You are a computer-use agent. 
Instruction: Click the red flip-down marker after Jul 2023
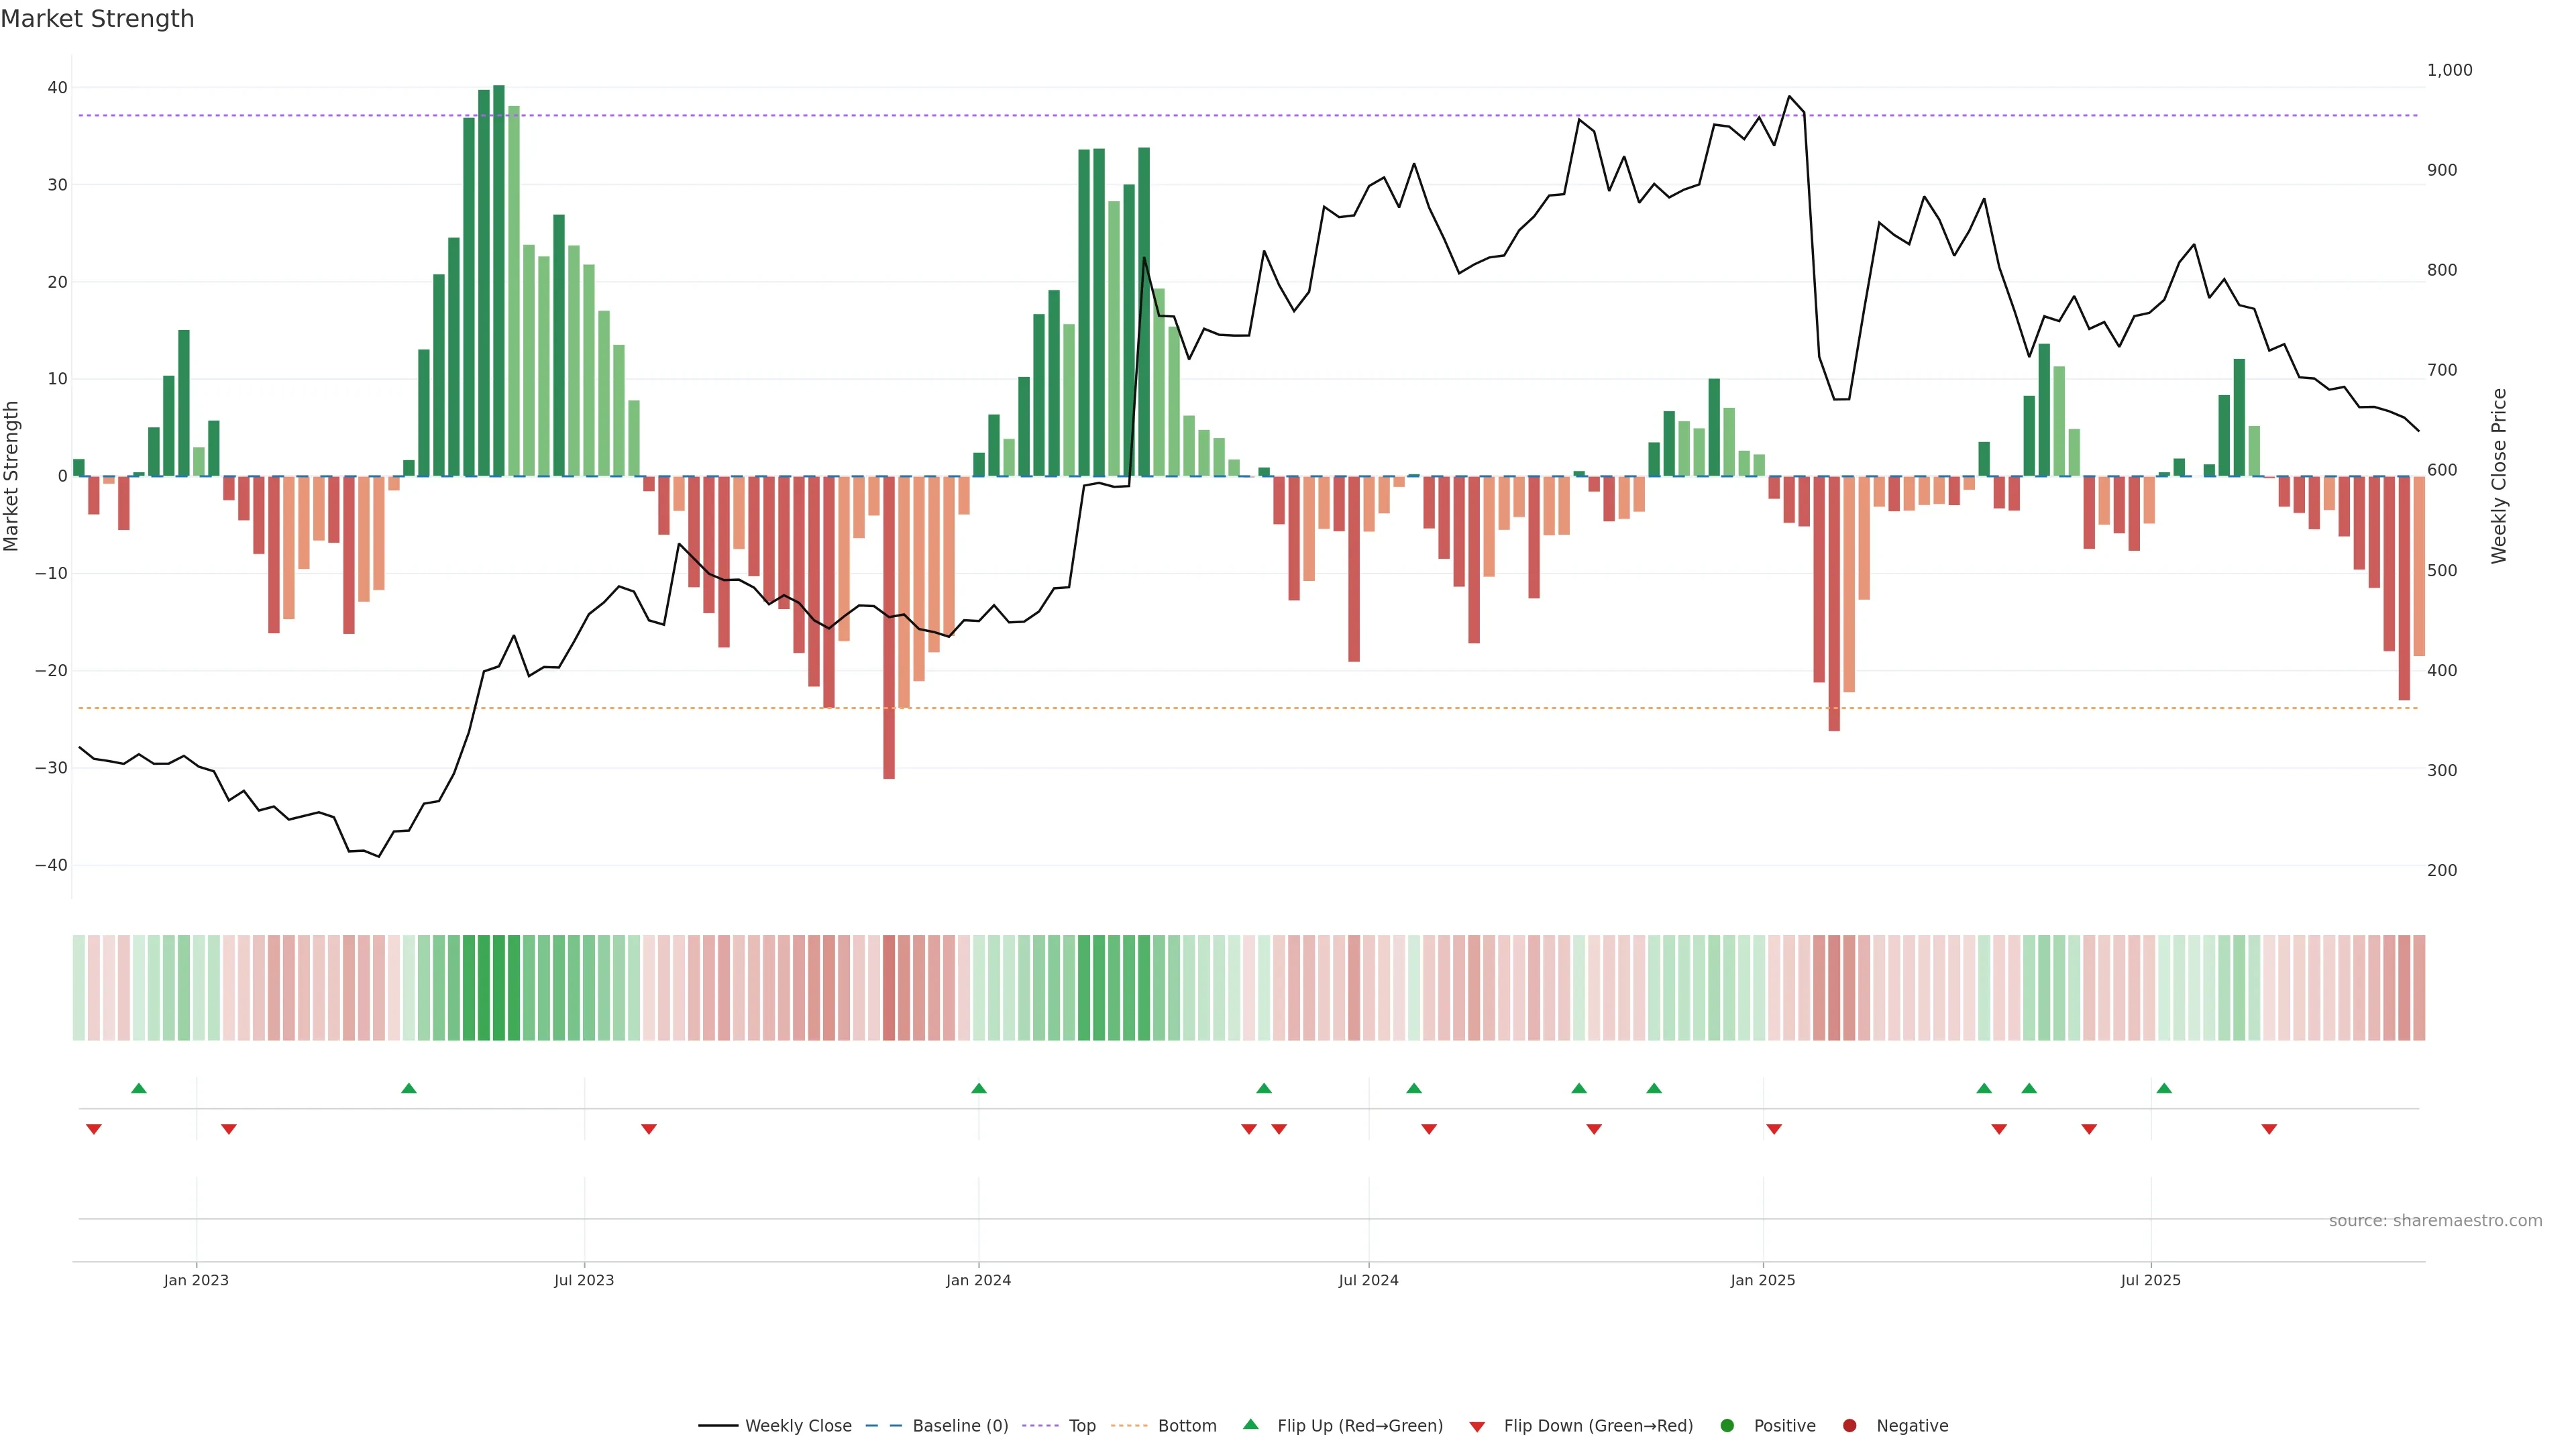click(x=649, y=1129)
